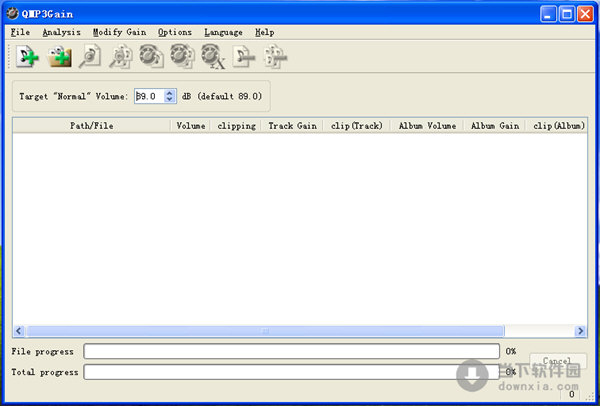Click the window resize grip corner
Screen dimensions: 600x406
pos(589,395)
